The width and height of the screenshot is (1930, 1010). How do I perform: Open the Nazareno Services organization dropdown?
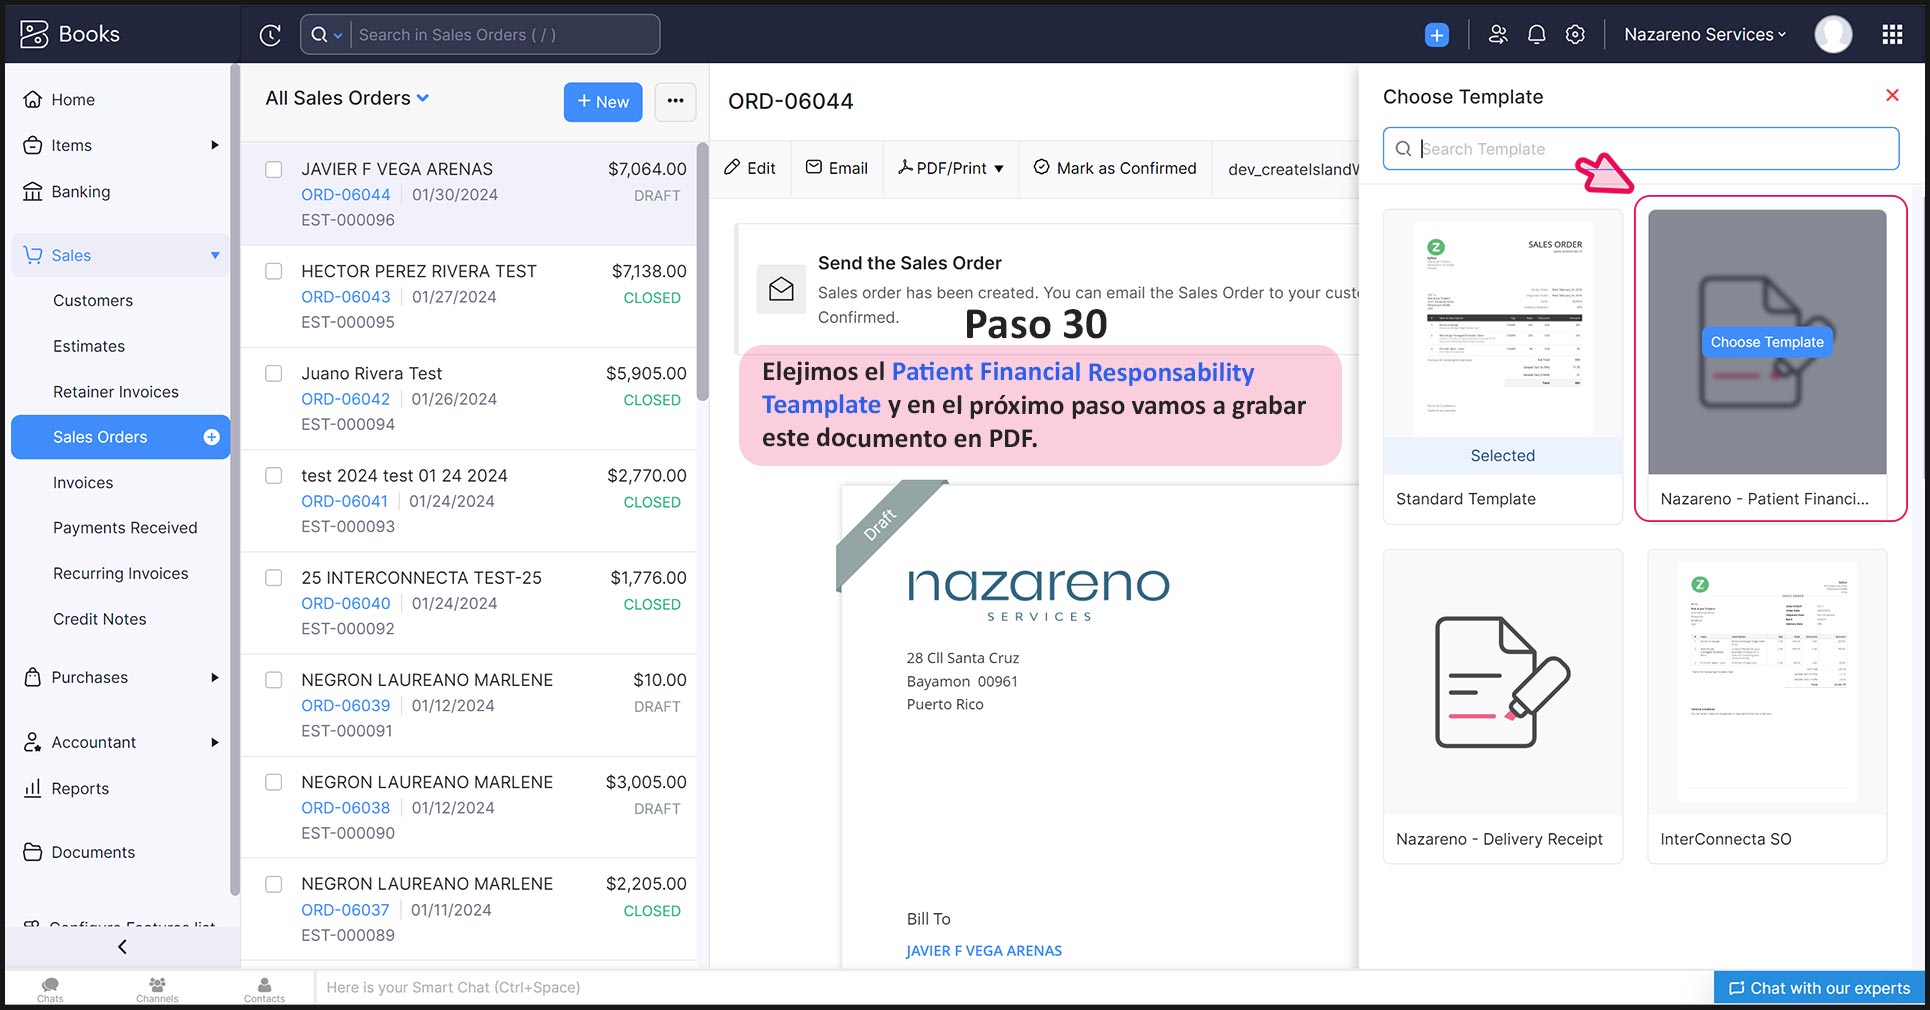[x=1704, y=35]
